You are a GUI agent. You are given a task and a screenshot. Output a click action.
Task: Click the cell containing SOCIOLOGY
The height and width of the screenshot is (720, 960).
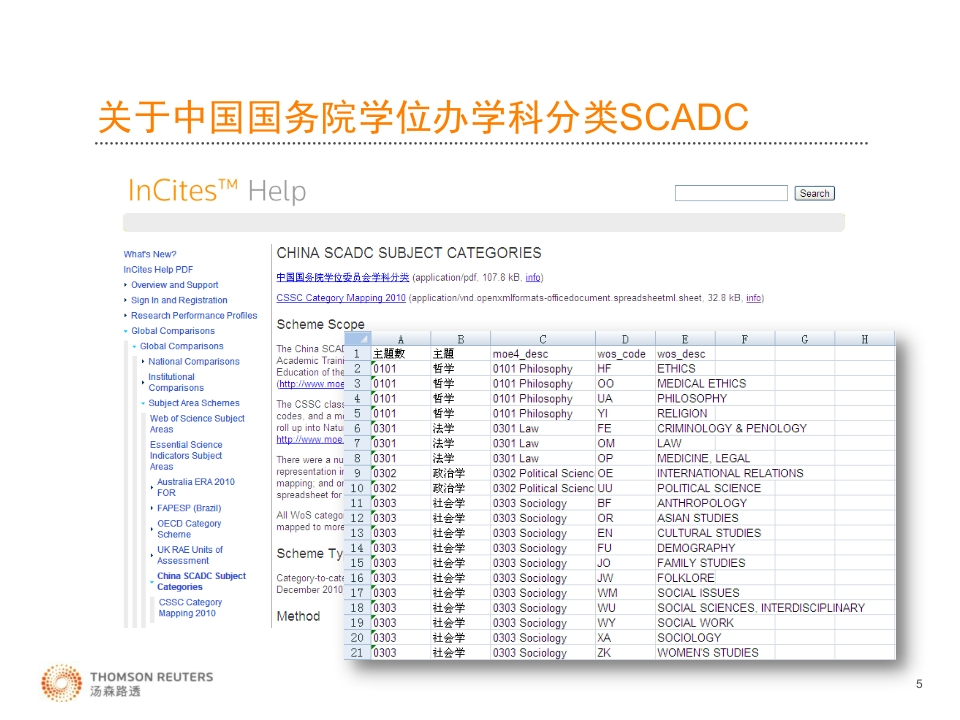pos(689,638)
